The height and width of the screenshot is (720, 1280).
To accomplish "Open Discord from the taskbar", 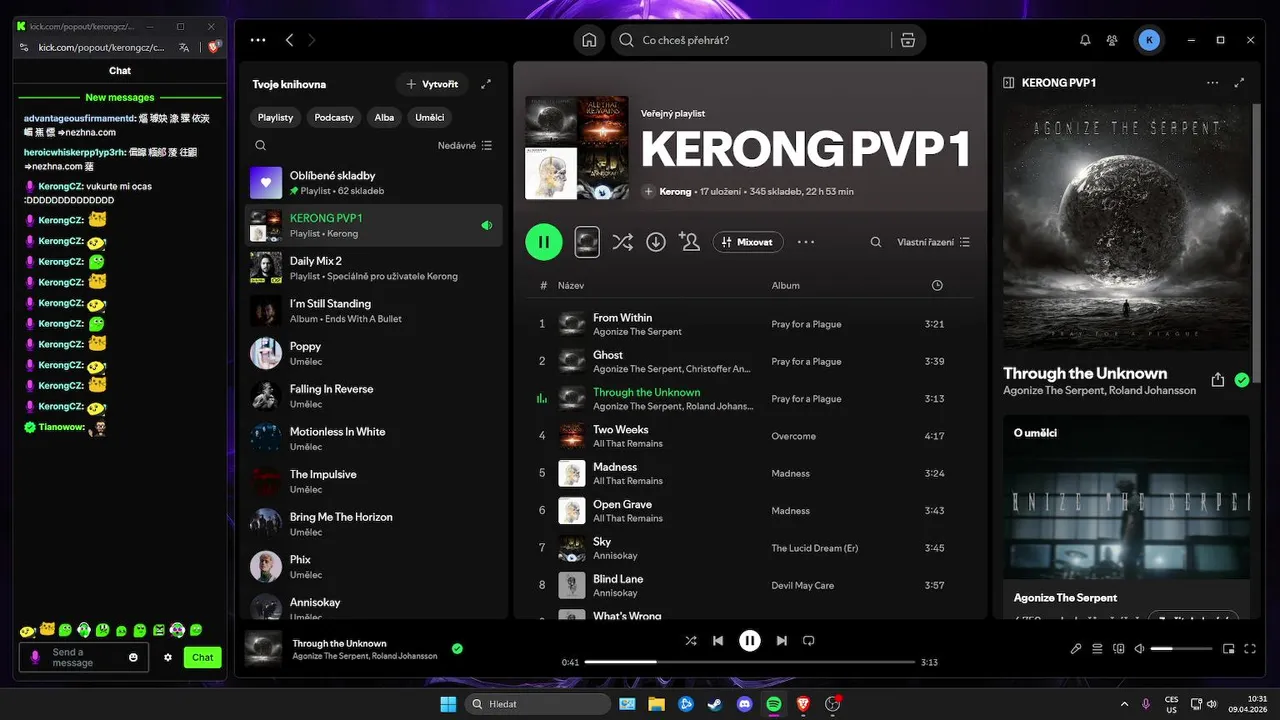I will pyautogui.click(x=744, y=704).
